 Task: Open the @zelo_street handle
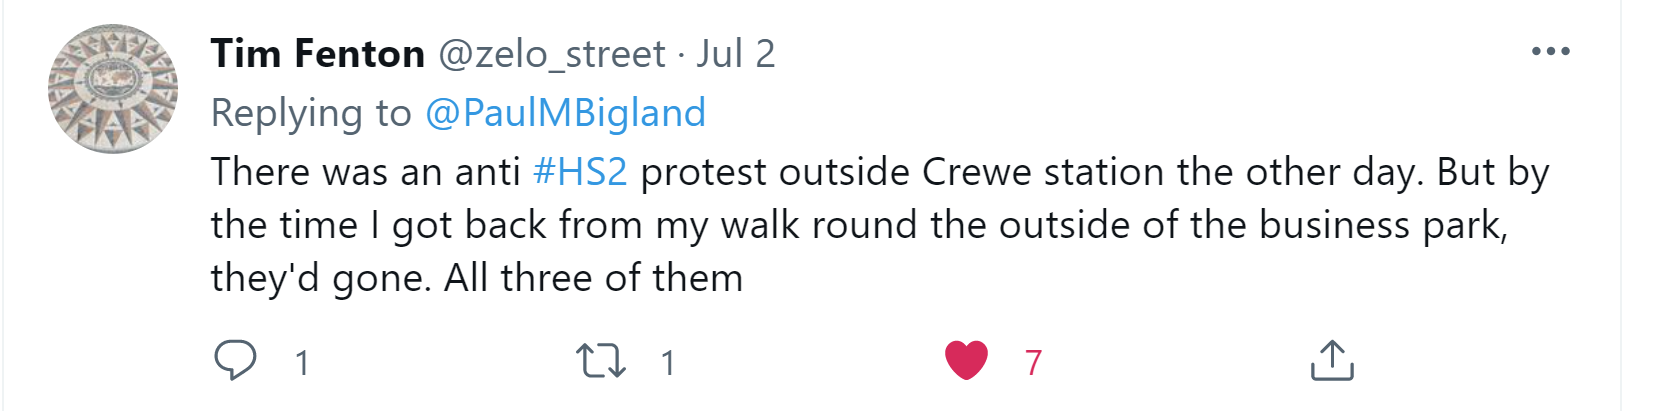pos(552,54)
